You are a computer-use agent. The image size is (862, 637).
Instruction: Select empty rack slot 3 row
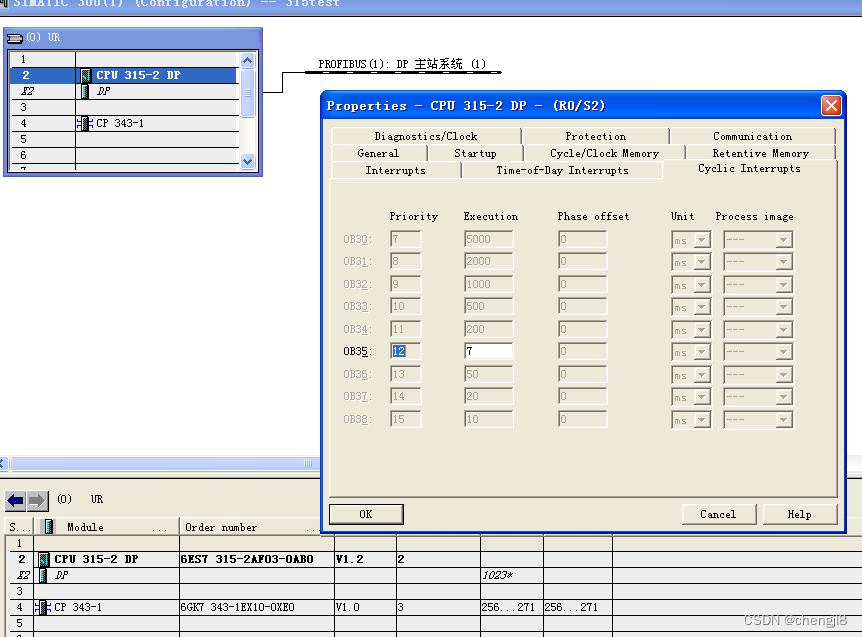pos(124,107)
